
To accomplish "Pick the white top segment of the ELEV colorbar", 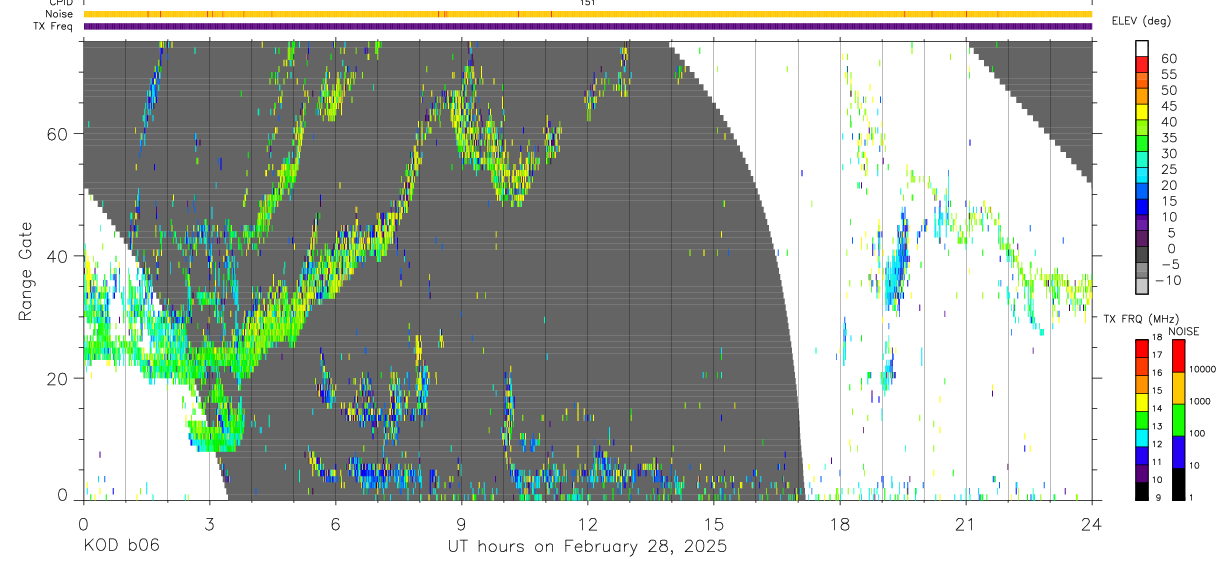I will (1142, 49).
